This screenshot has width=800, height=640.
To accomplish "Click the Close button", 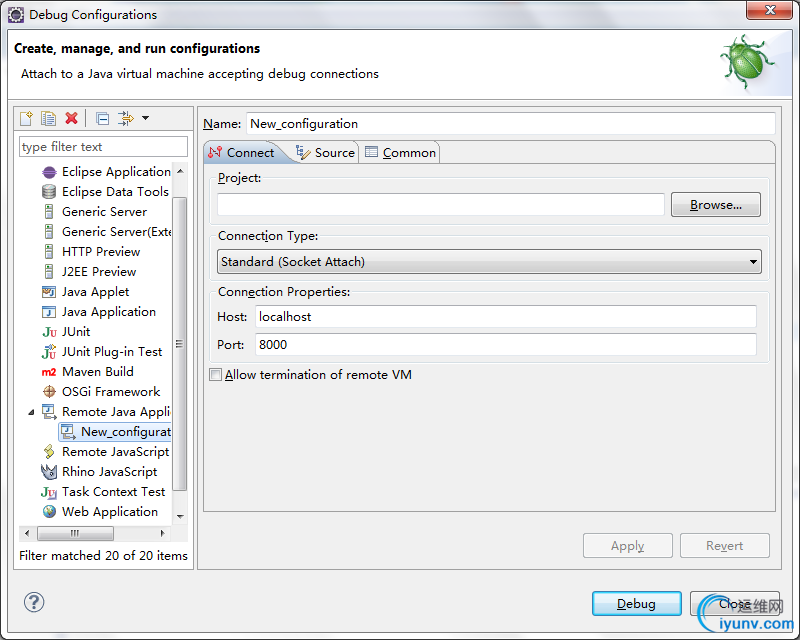I will [x=735, y=604].
